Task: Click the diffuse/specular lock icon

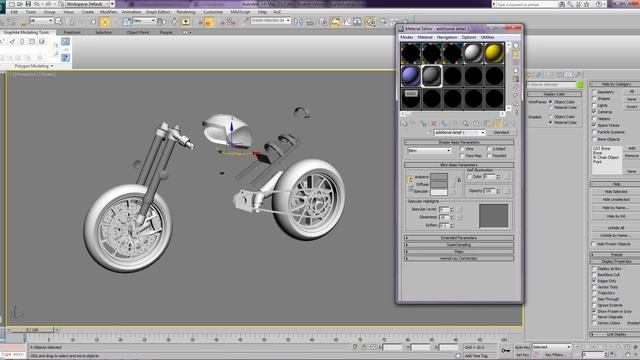Action: 459,180
